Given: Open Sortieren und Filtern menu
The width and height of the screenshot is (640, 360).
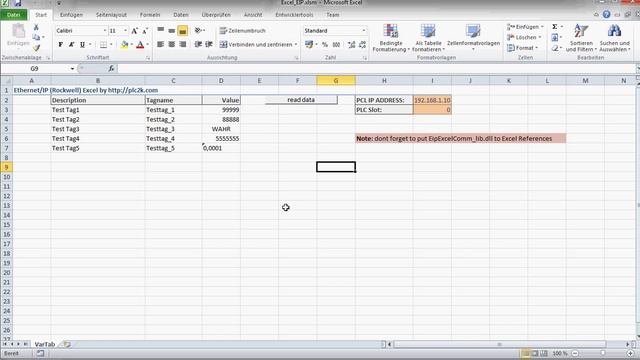Looking at the screenshot, I should 581,38.
